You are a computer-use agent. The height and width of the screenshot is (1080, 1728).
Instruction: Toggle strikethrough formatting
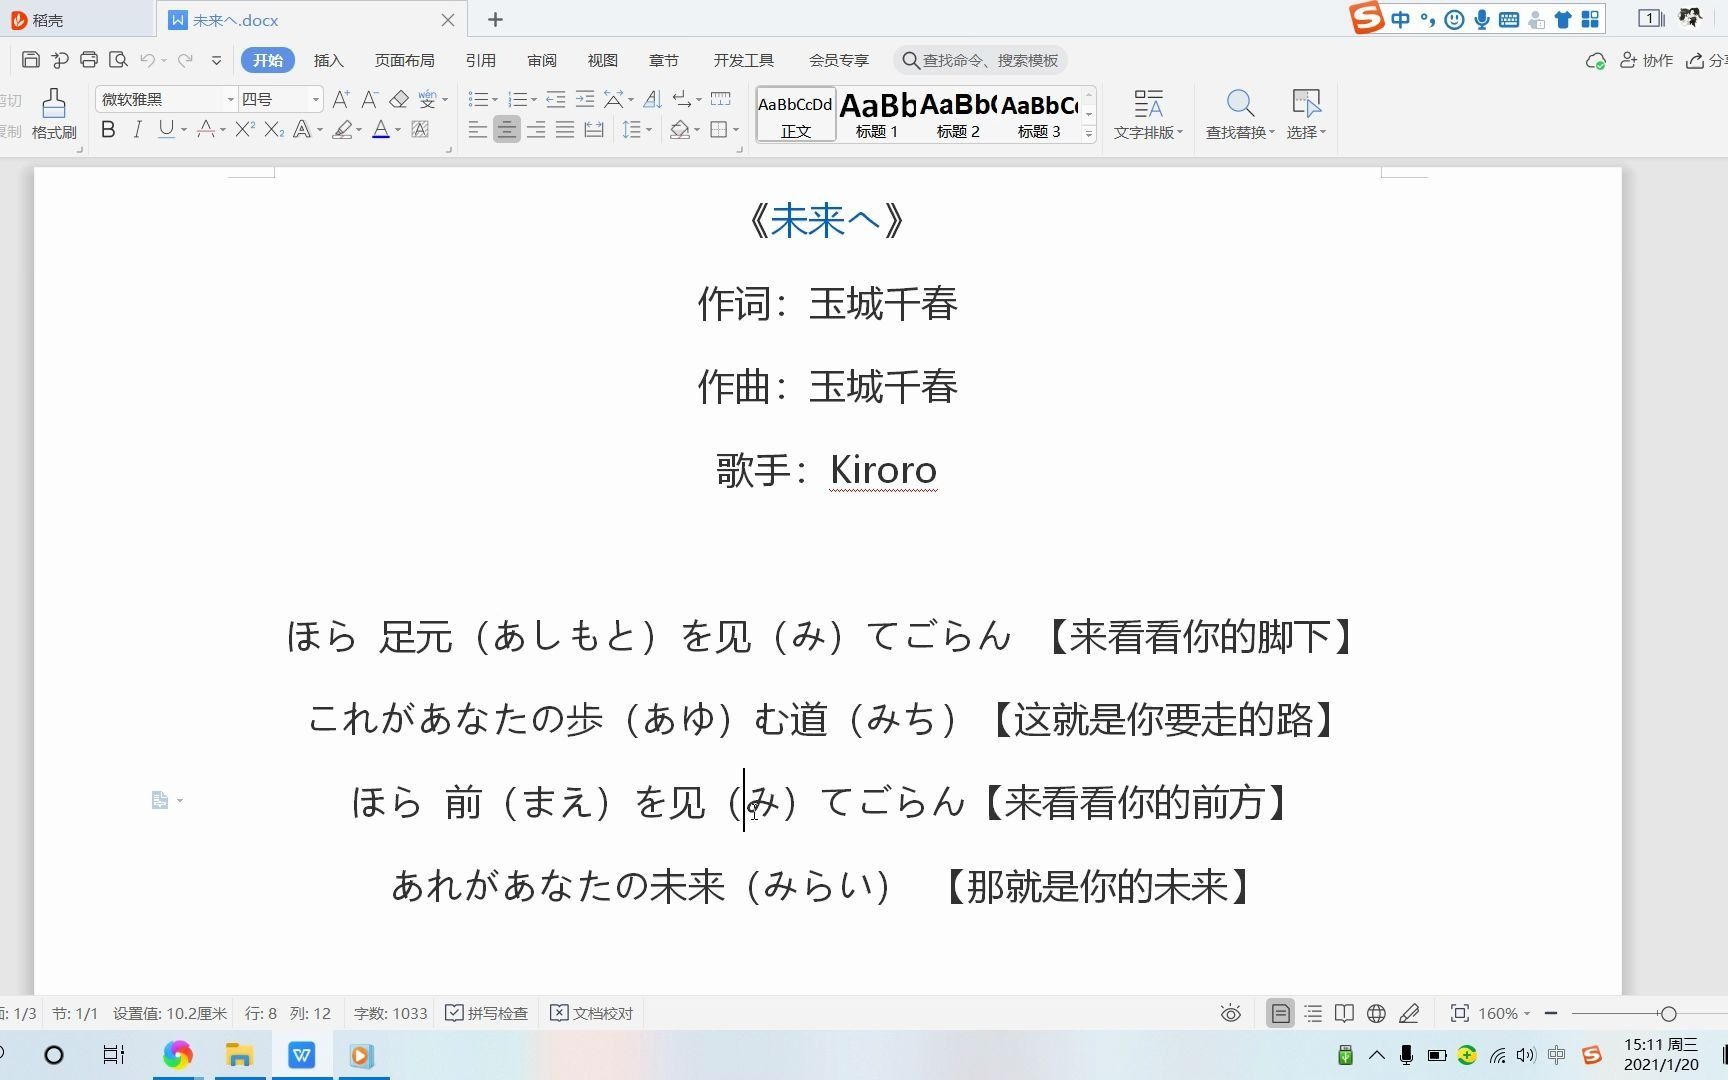(205, 129)
